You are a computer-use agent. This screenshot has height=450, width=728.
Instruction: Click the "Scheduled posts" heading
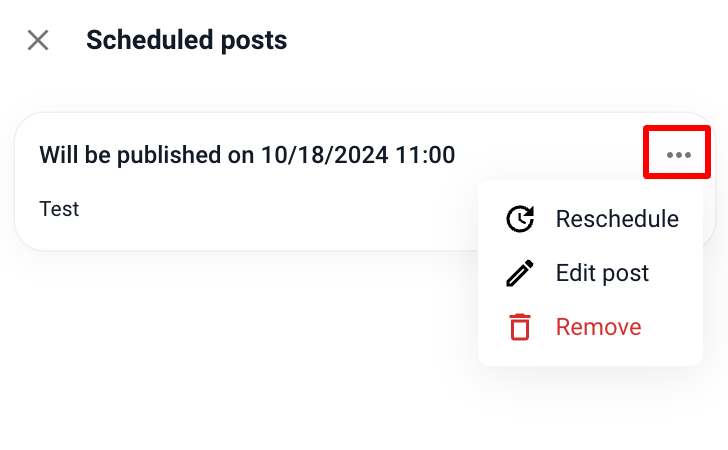point(186,40)
